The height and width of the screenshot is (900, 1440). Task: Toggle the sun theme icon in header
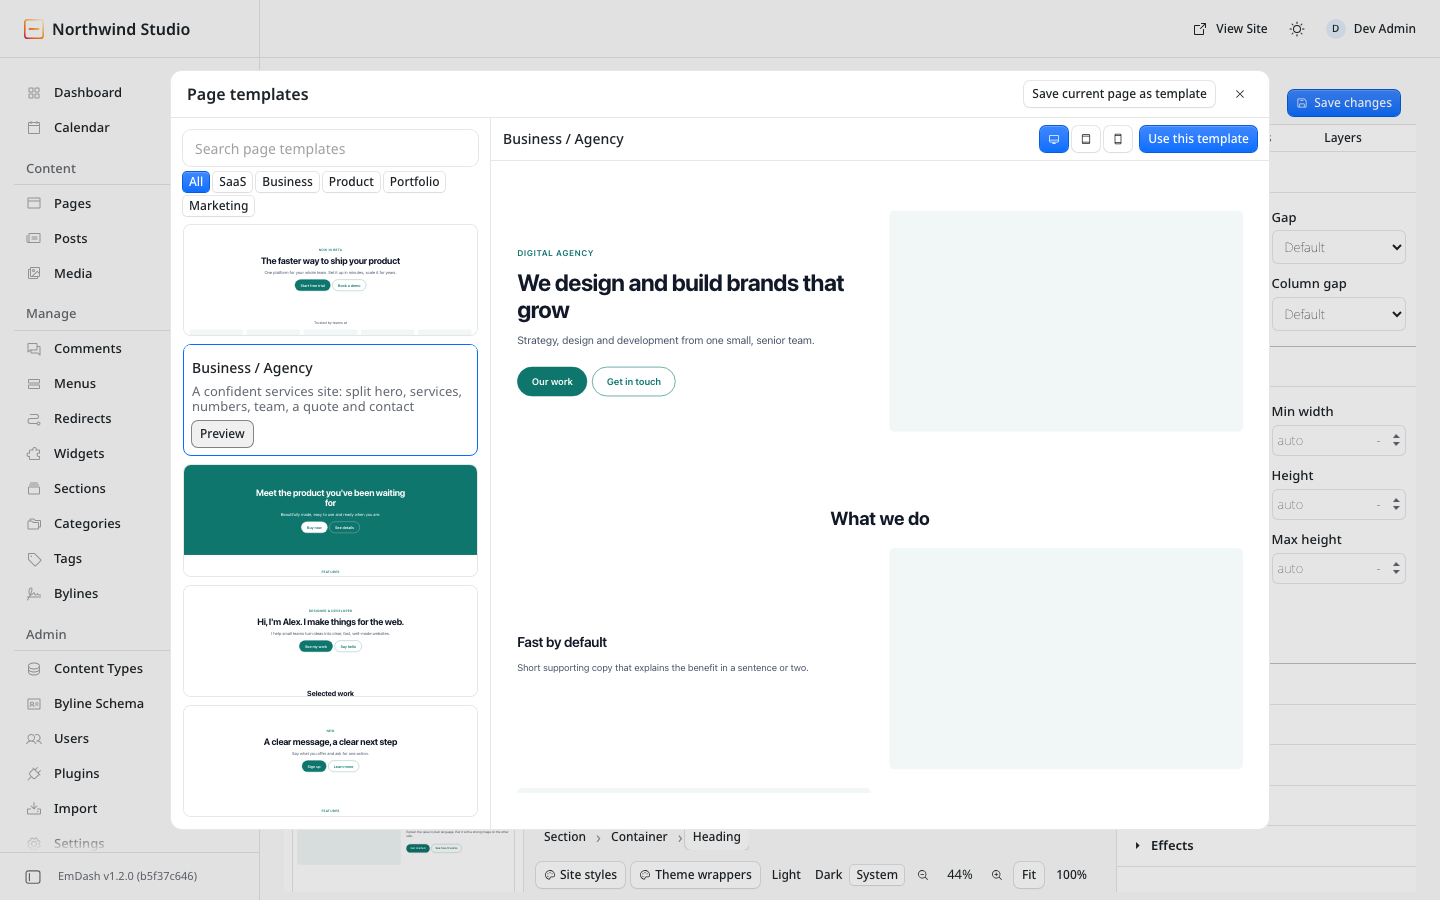(1297, 29)
